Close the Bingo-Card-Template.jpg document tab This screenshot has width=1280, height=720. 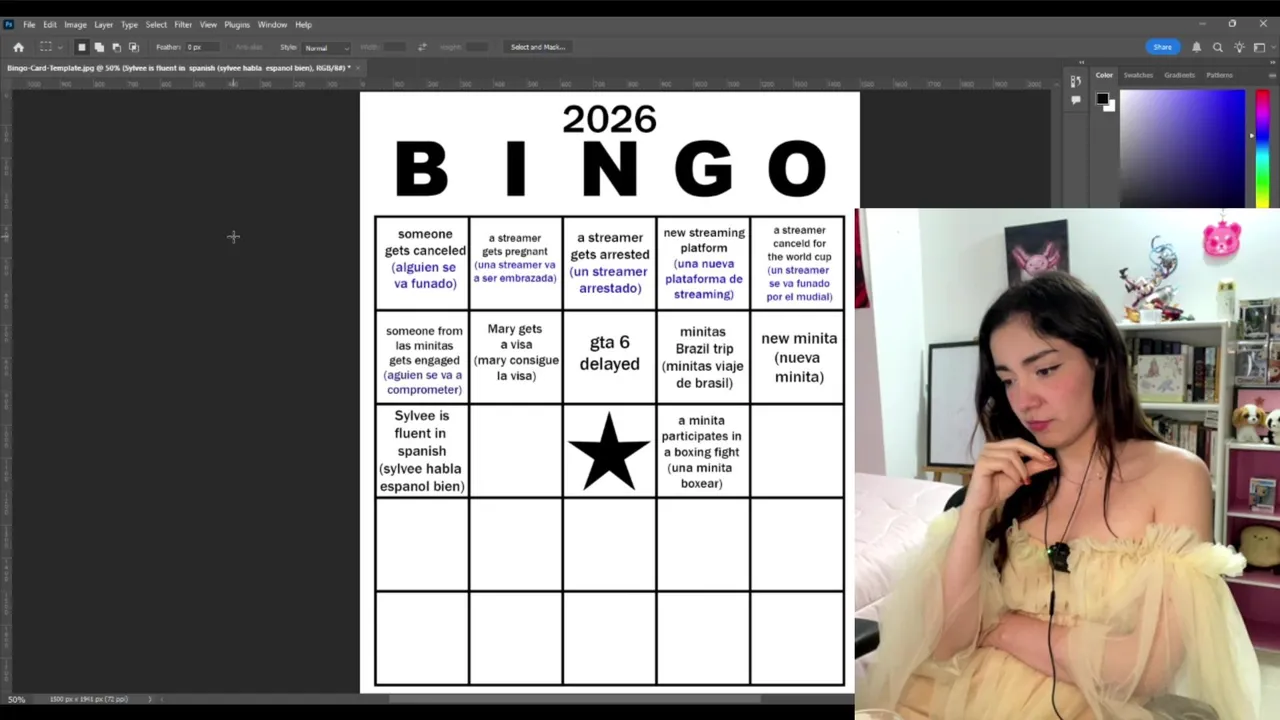click(x=359, y=68)
